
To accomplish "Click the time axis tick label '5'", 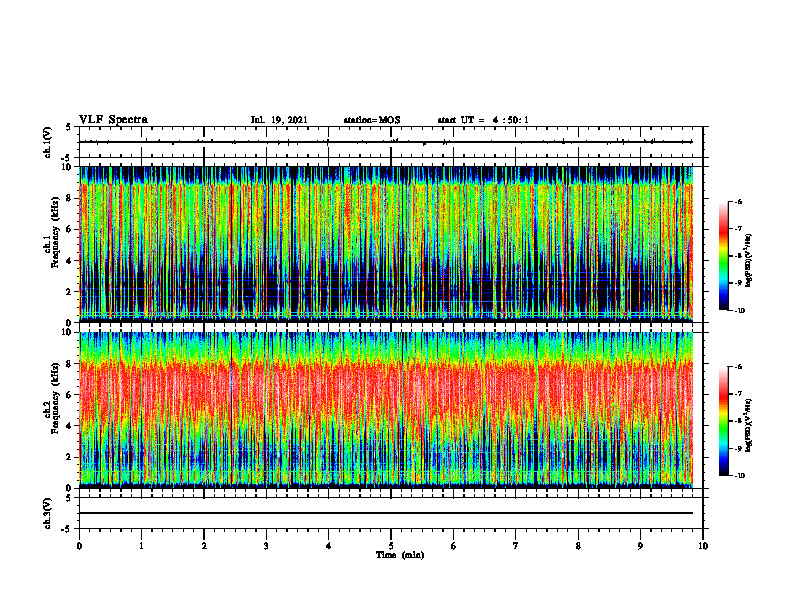I will [391, 546].
